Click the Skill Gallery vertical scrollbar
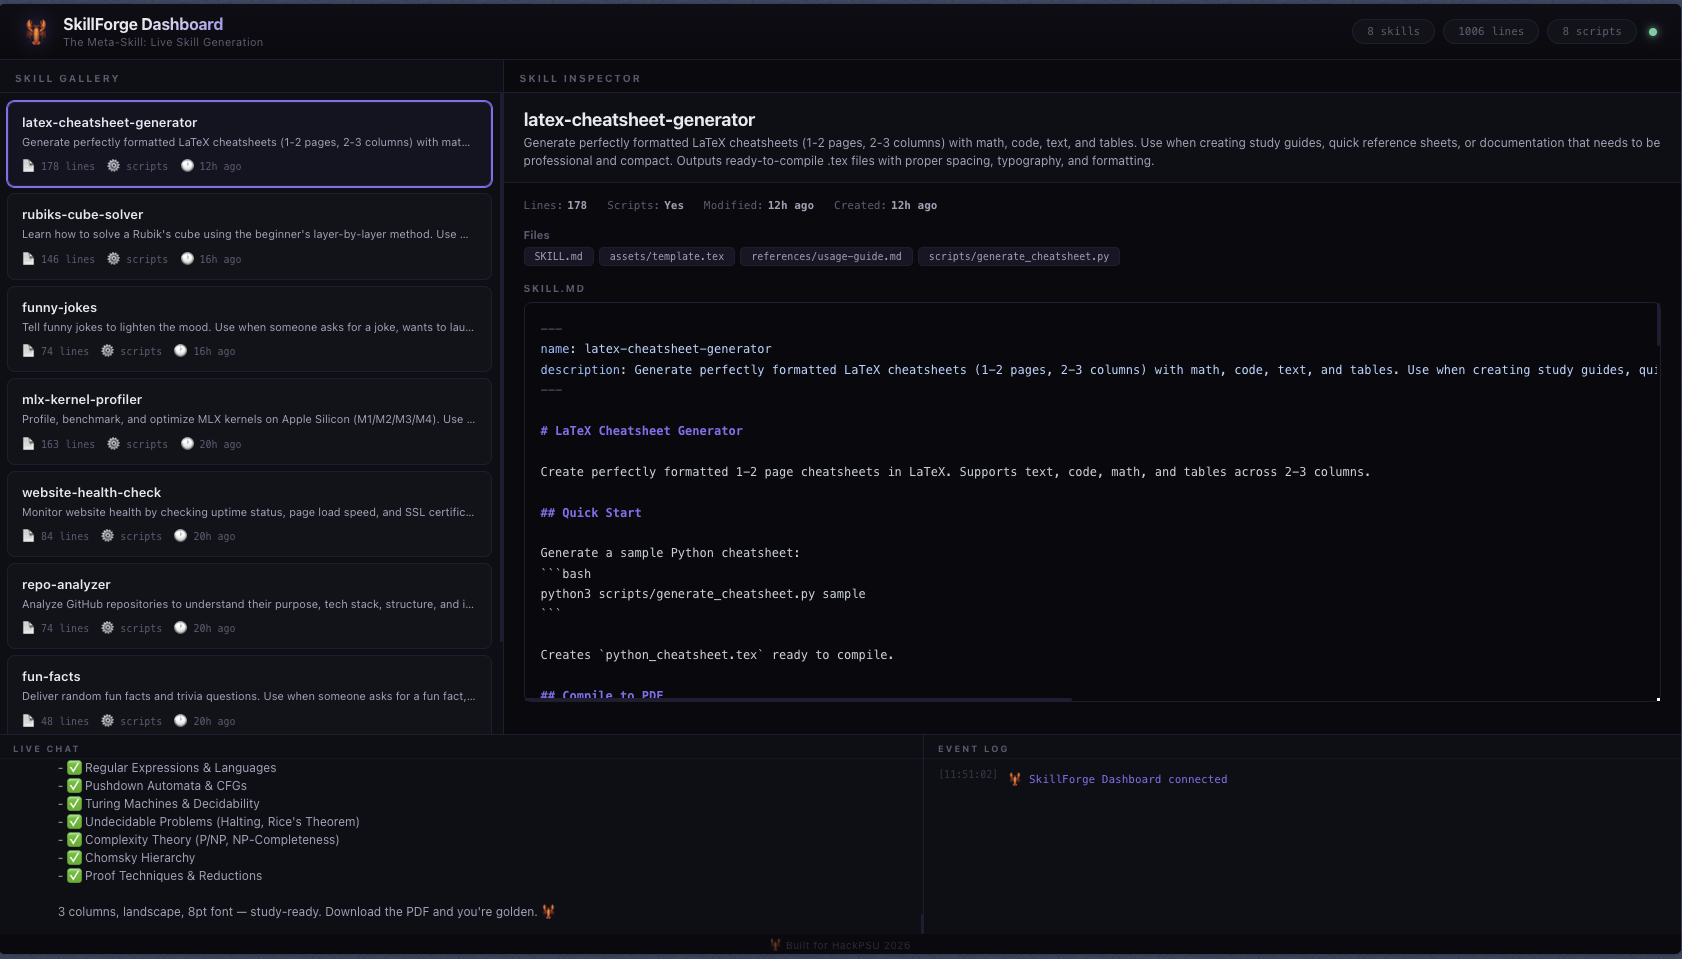The height and width of the screenshot is (959, 1682). coord(501,370)
